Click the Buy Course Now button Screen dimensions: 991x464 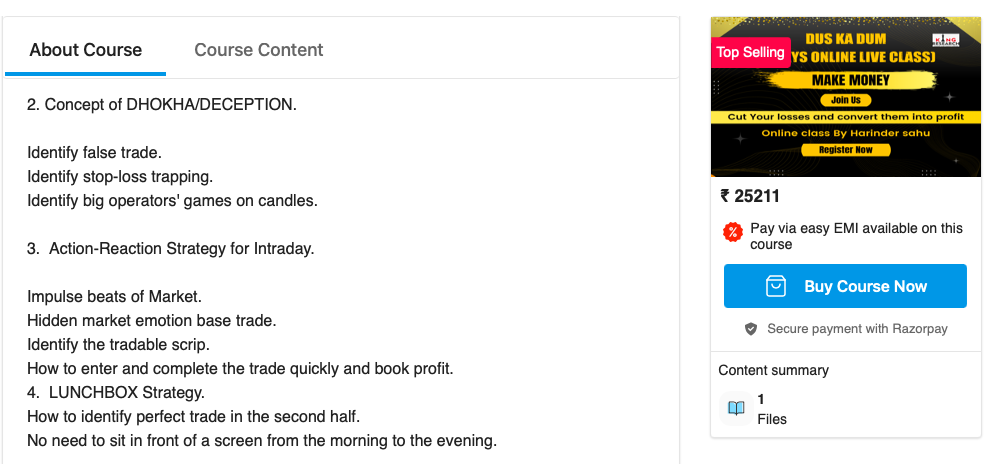click(845, 286)
